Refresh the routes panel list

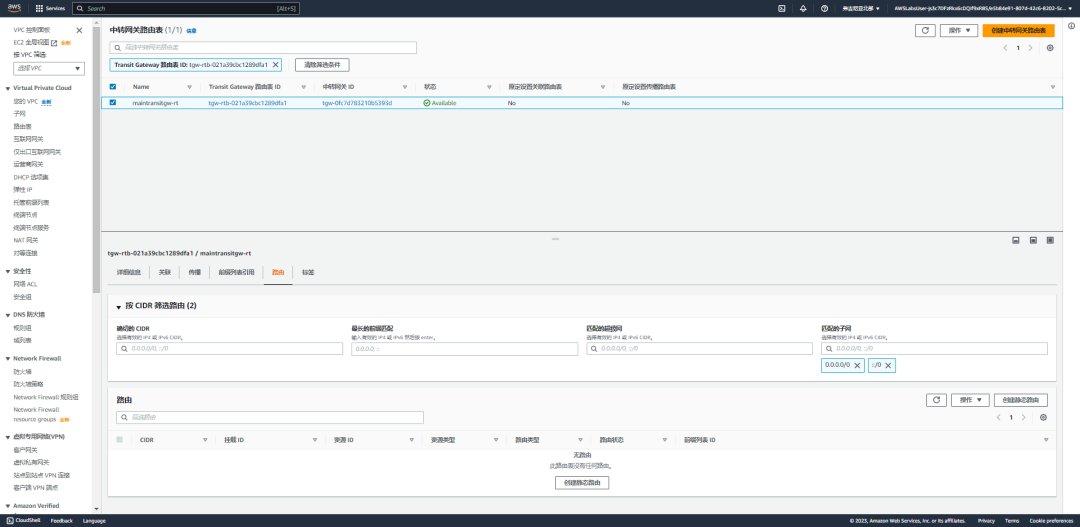(x=935, y=400)
